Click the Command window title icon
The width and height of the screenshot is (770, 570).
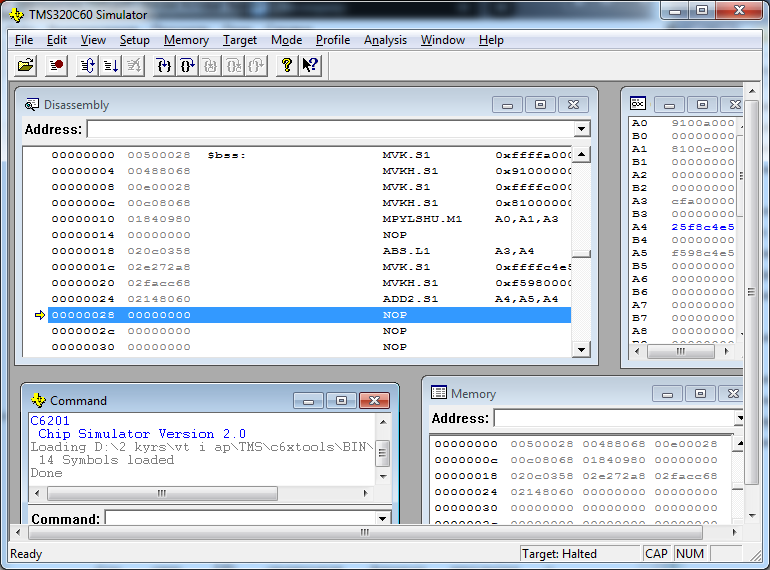(x=38, y=401)
